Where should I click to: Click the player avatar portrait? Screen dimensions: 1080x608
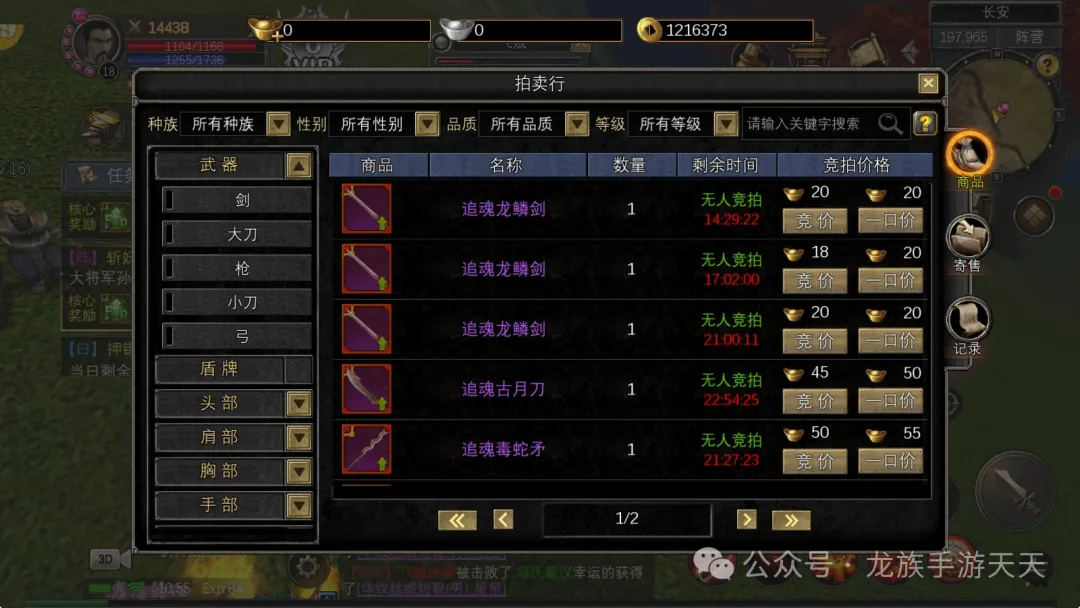(x=96, y=43)
